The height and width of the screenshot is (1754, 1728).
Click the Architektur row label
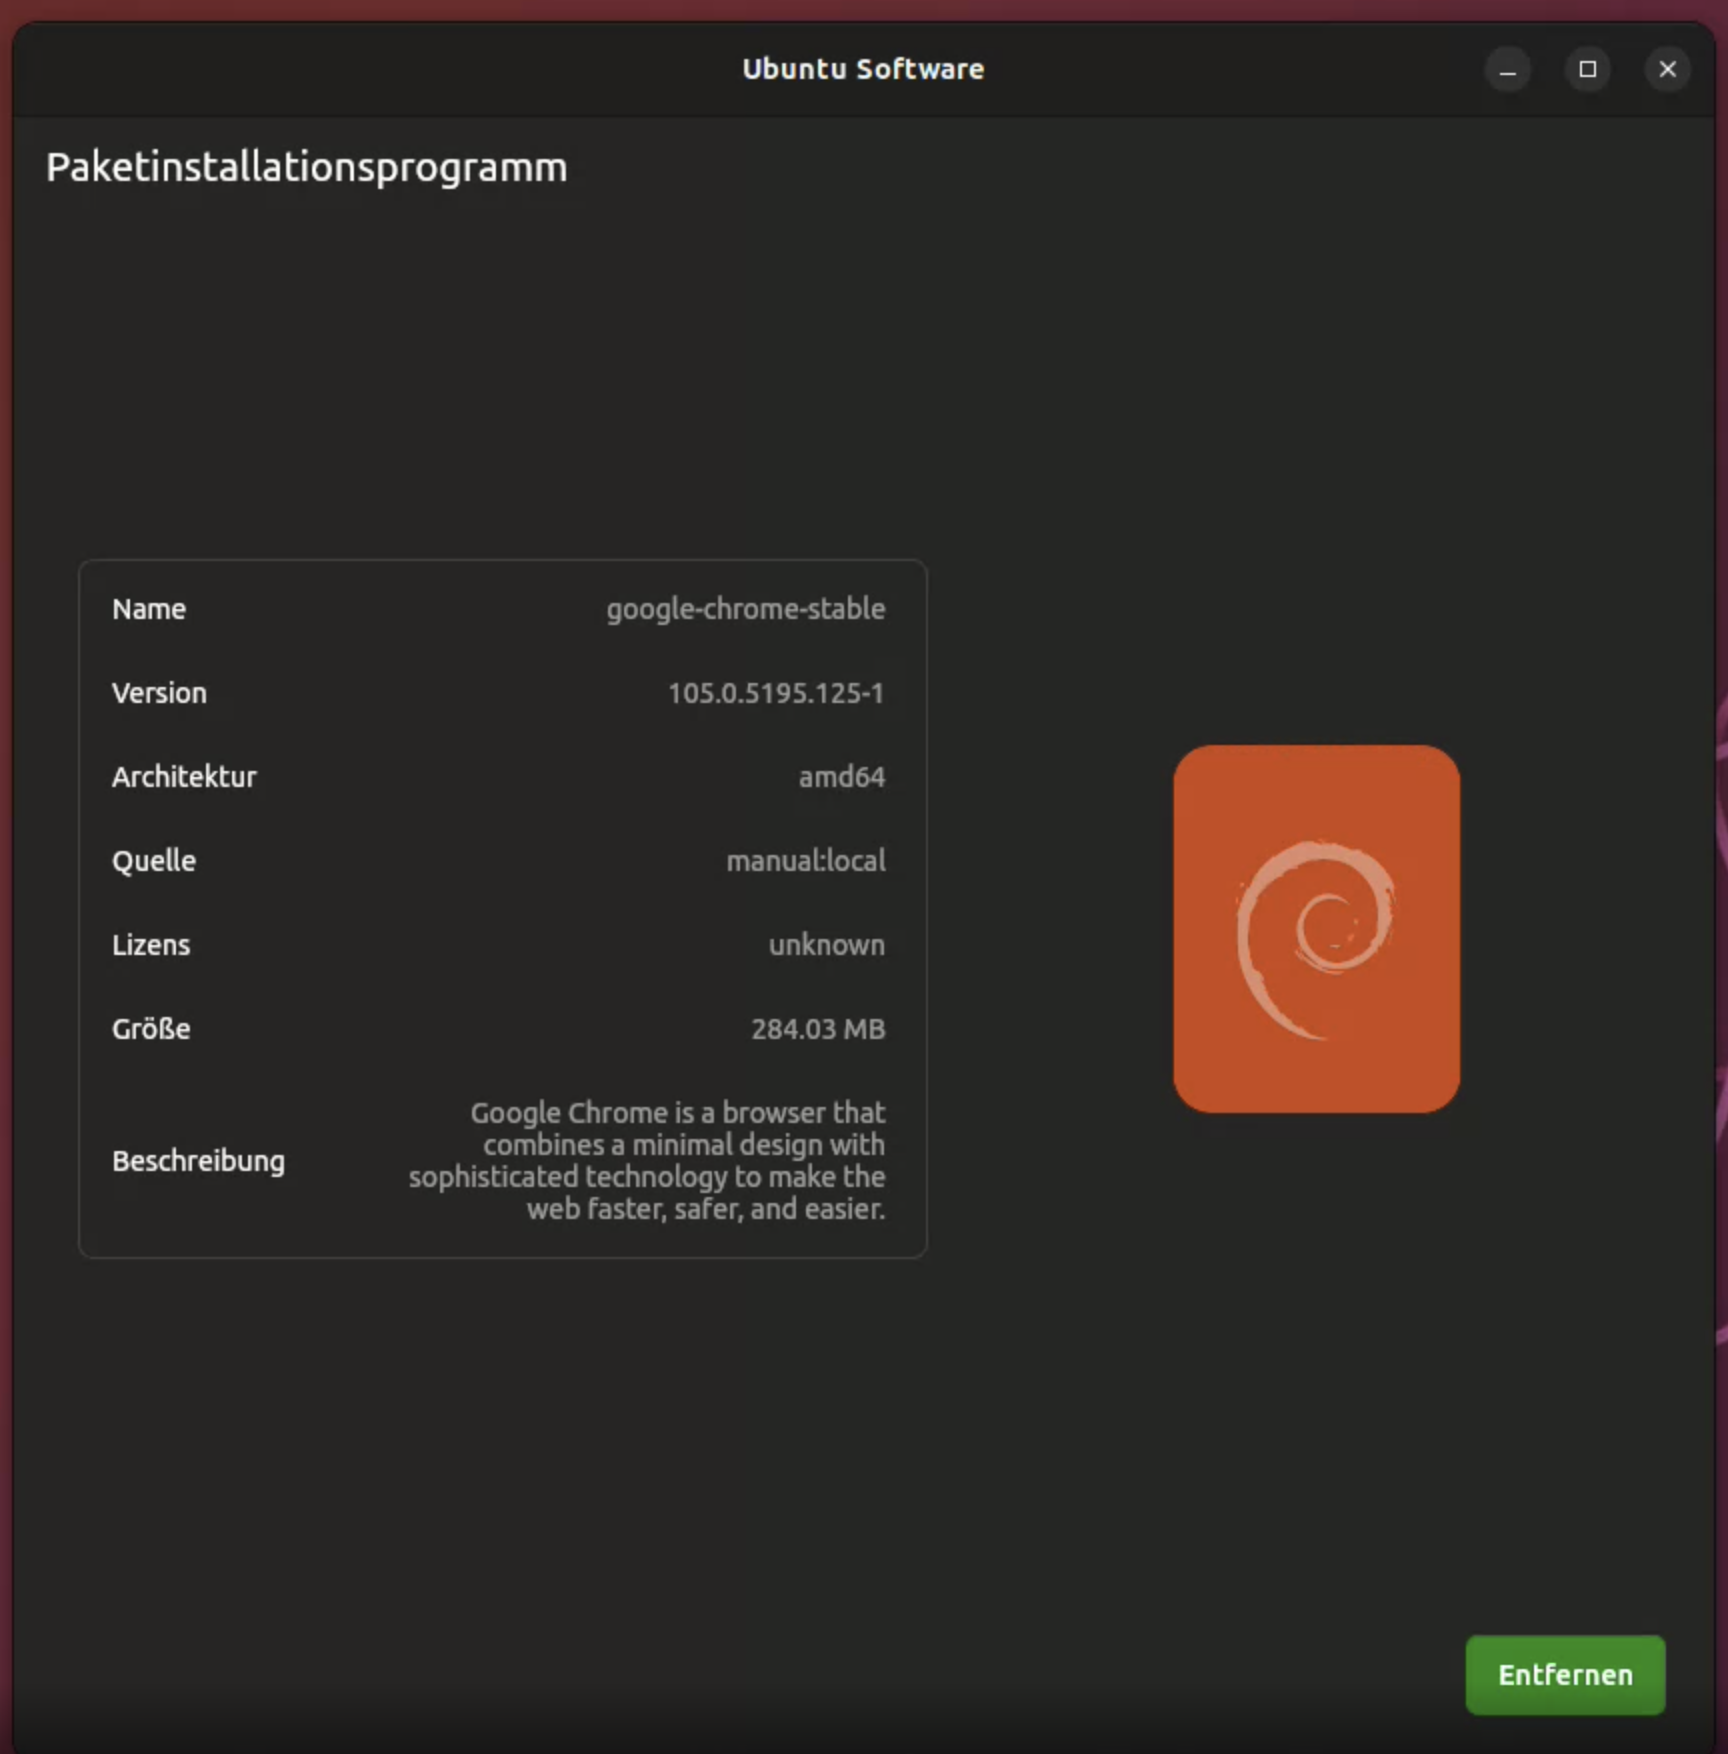[184, 777]
